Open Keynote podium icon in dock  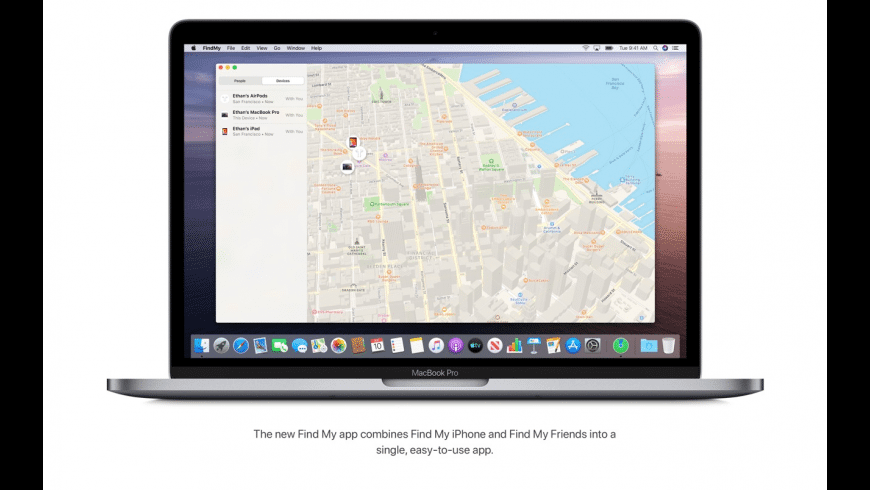pos(534,346)
